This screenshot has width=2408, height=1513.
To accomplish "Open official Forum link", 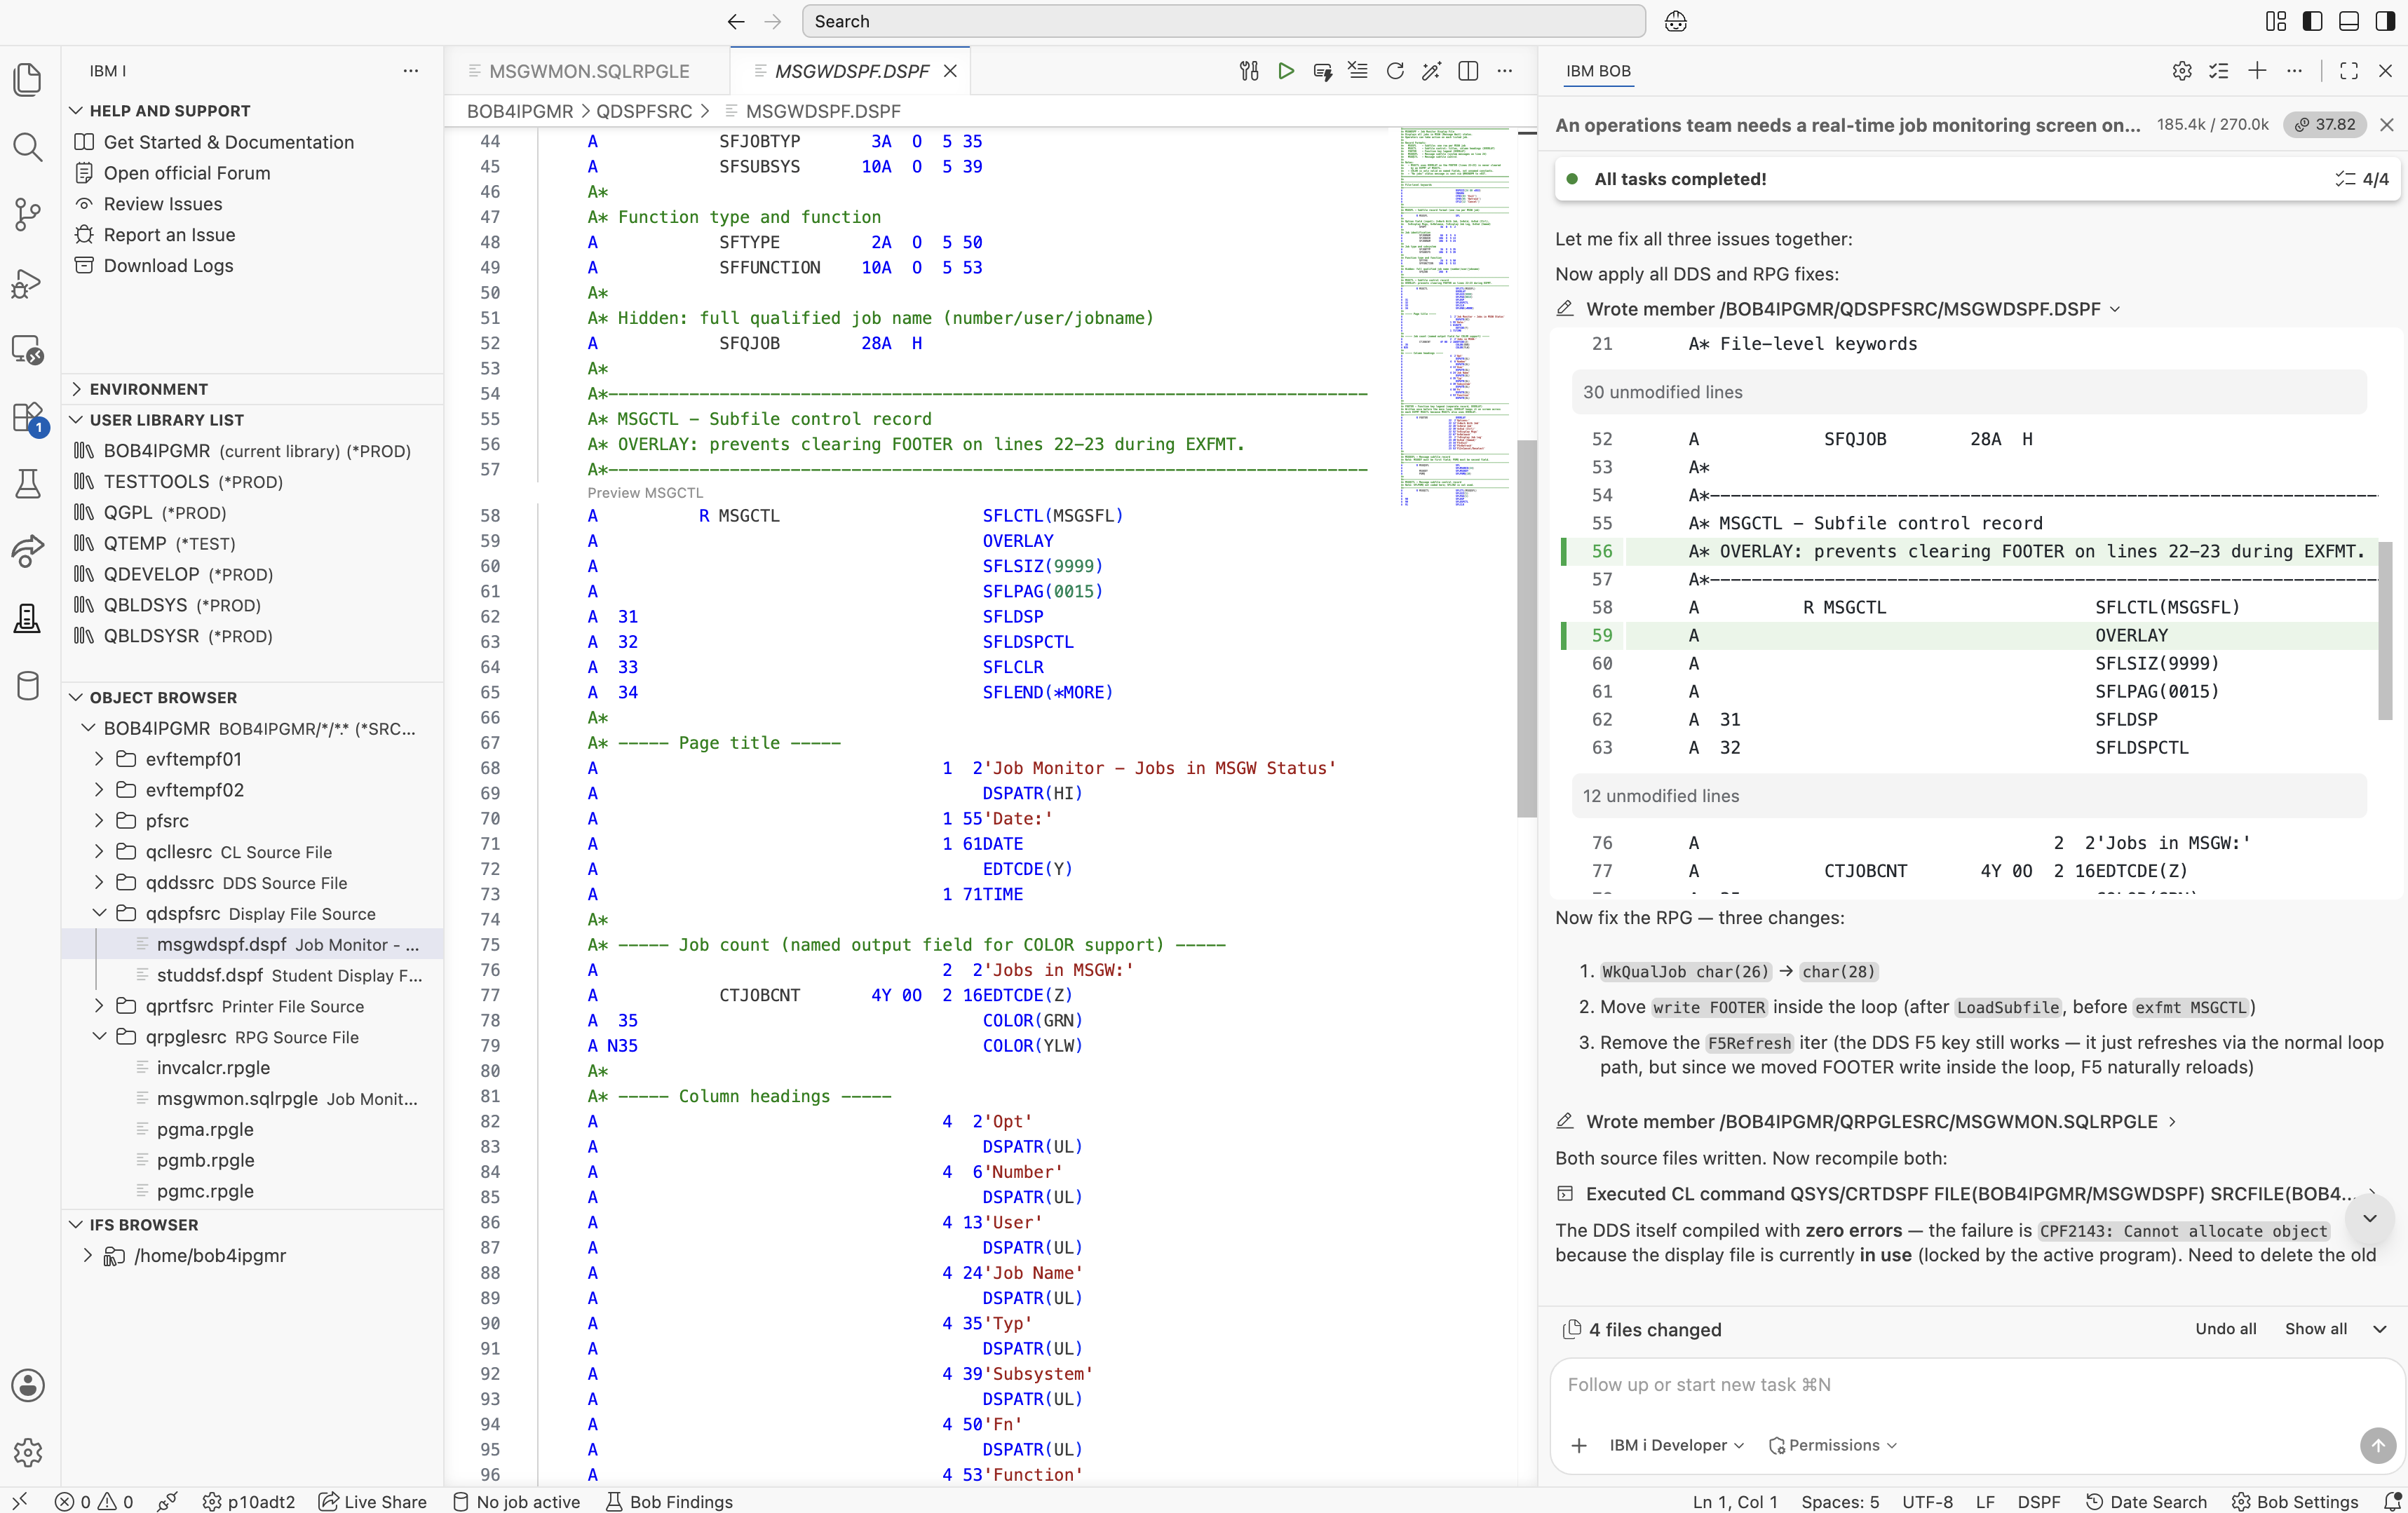I will pos(186,173).
